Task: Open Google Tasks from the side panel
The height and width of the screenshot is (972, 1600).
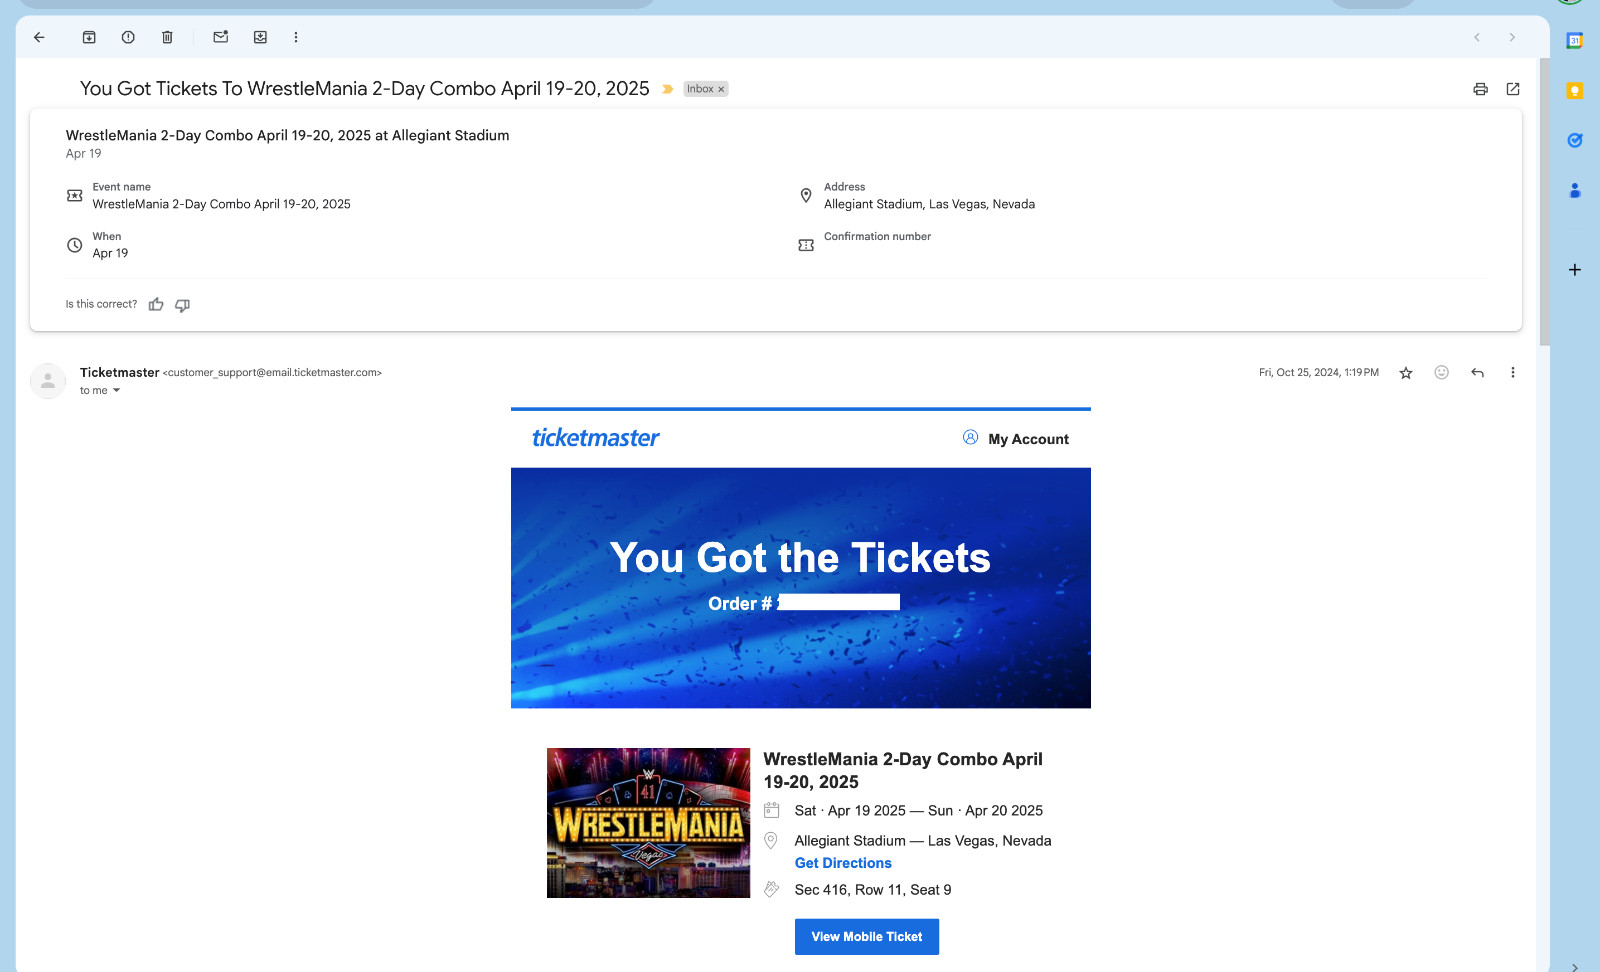Action: click(x=1574, y=140)
